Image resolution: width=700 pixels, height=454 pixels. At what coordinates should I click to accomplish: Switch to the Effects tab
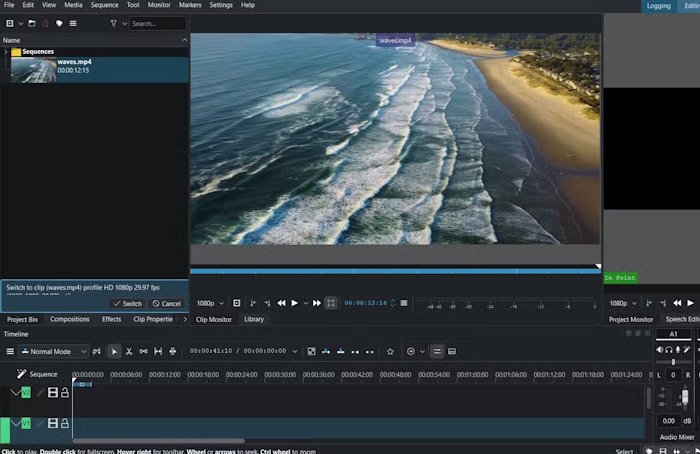pos(112,319)
